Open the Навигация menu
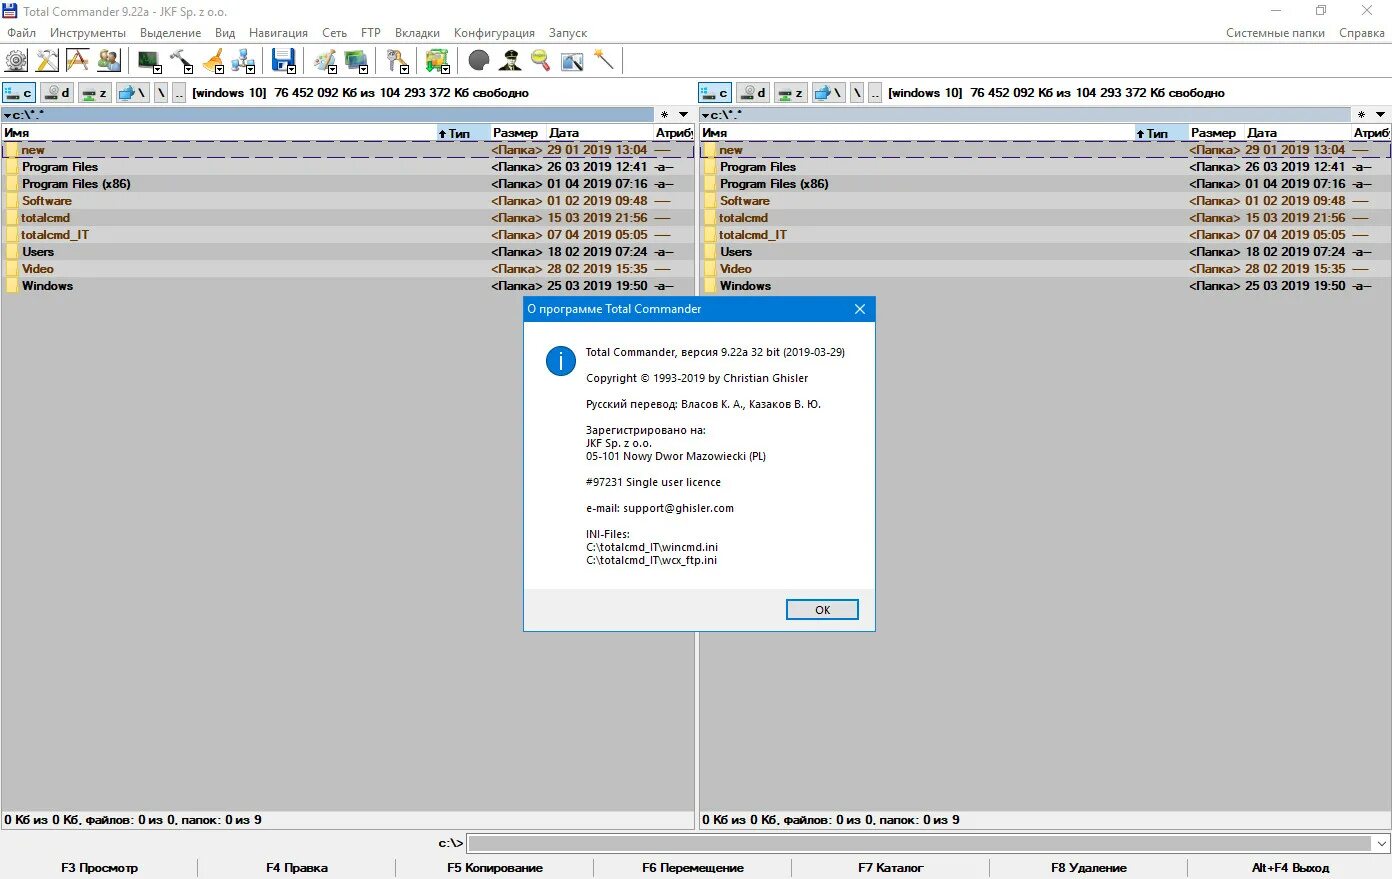Image resolution: width=1392 pixels, height=879 pixels. [278, 33]
